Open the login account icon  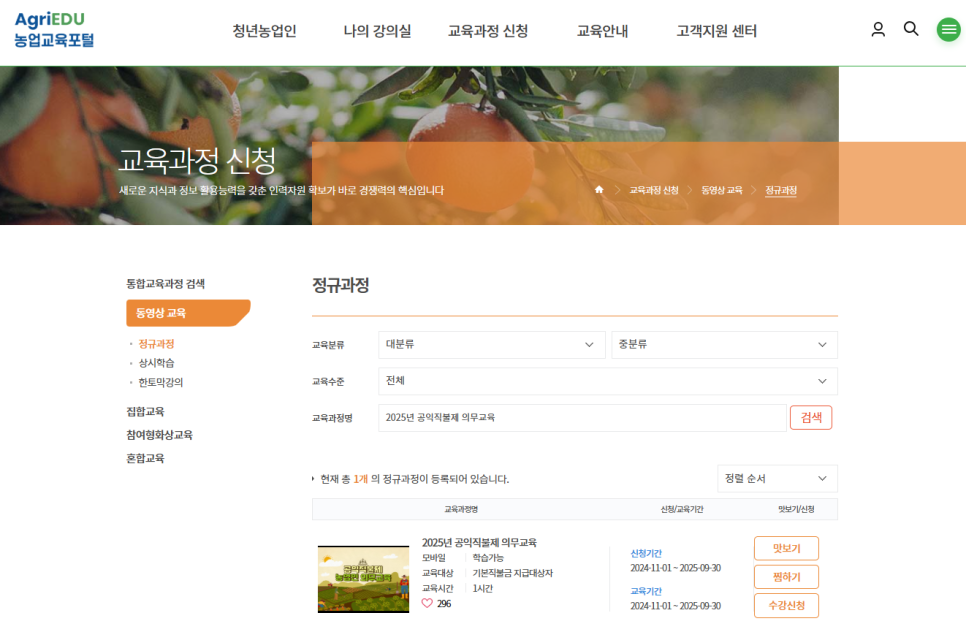[x=877, y=29]
